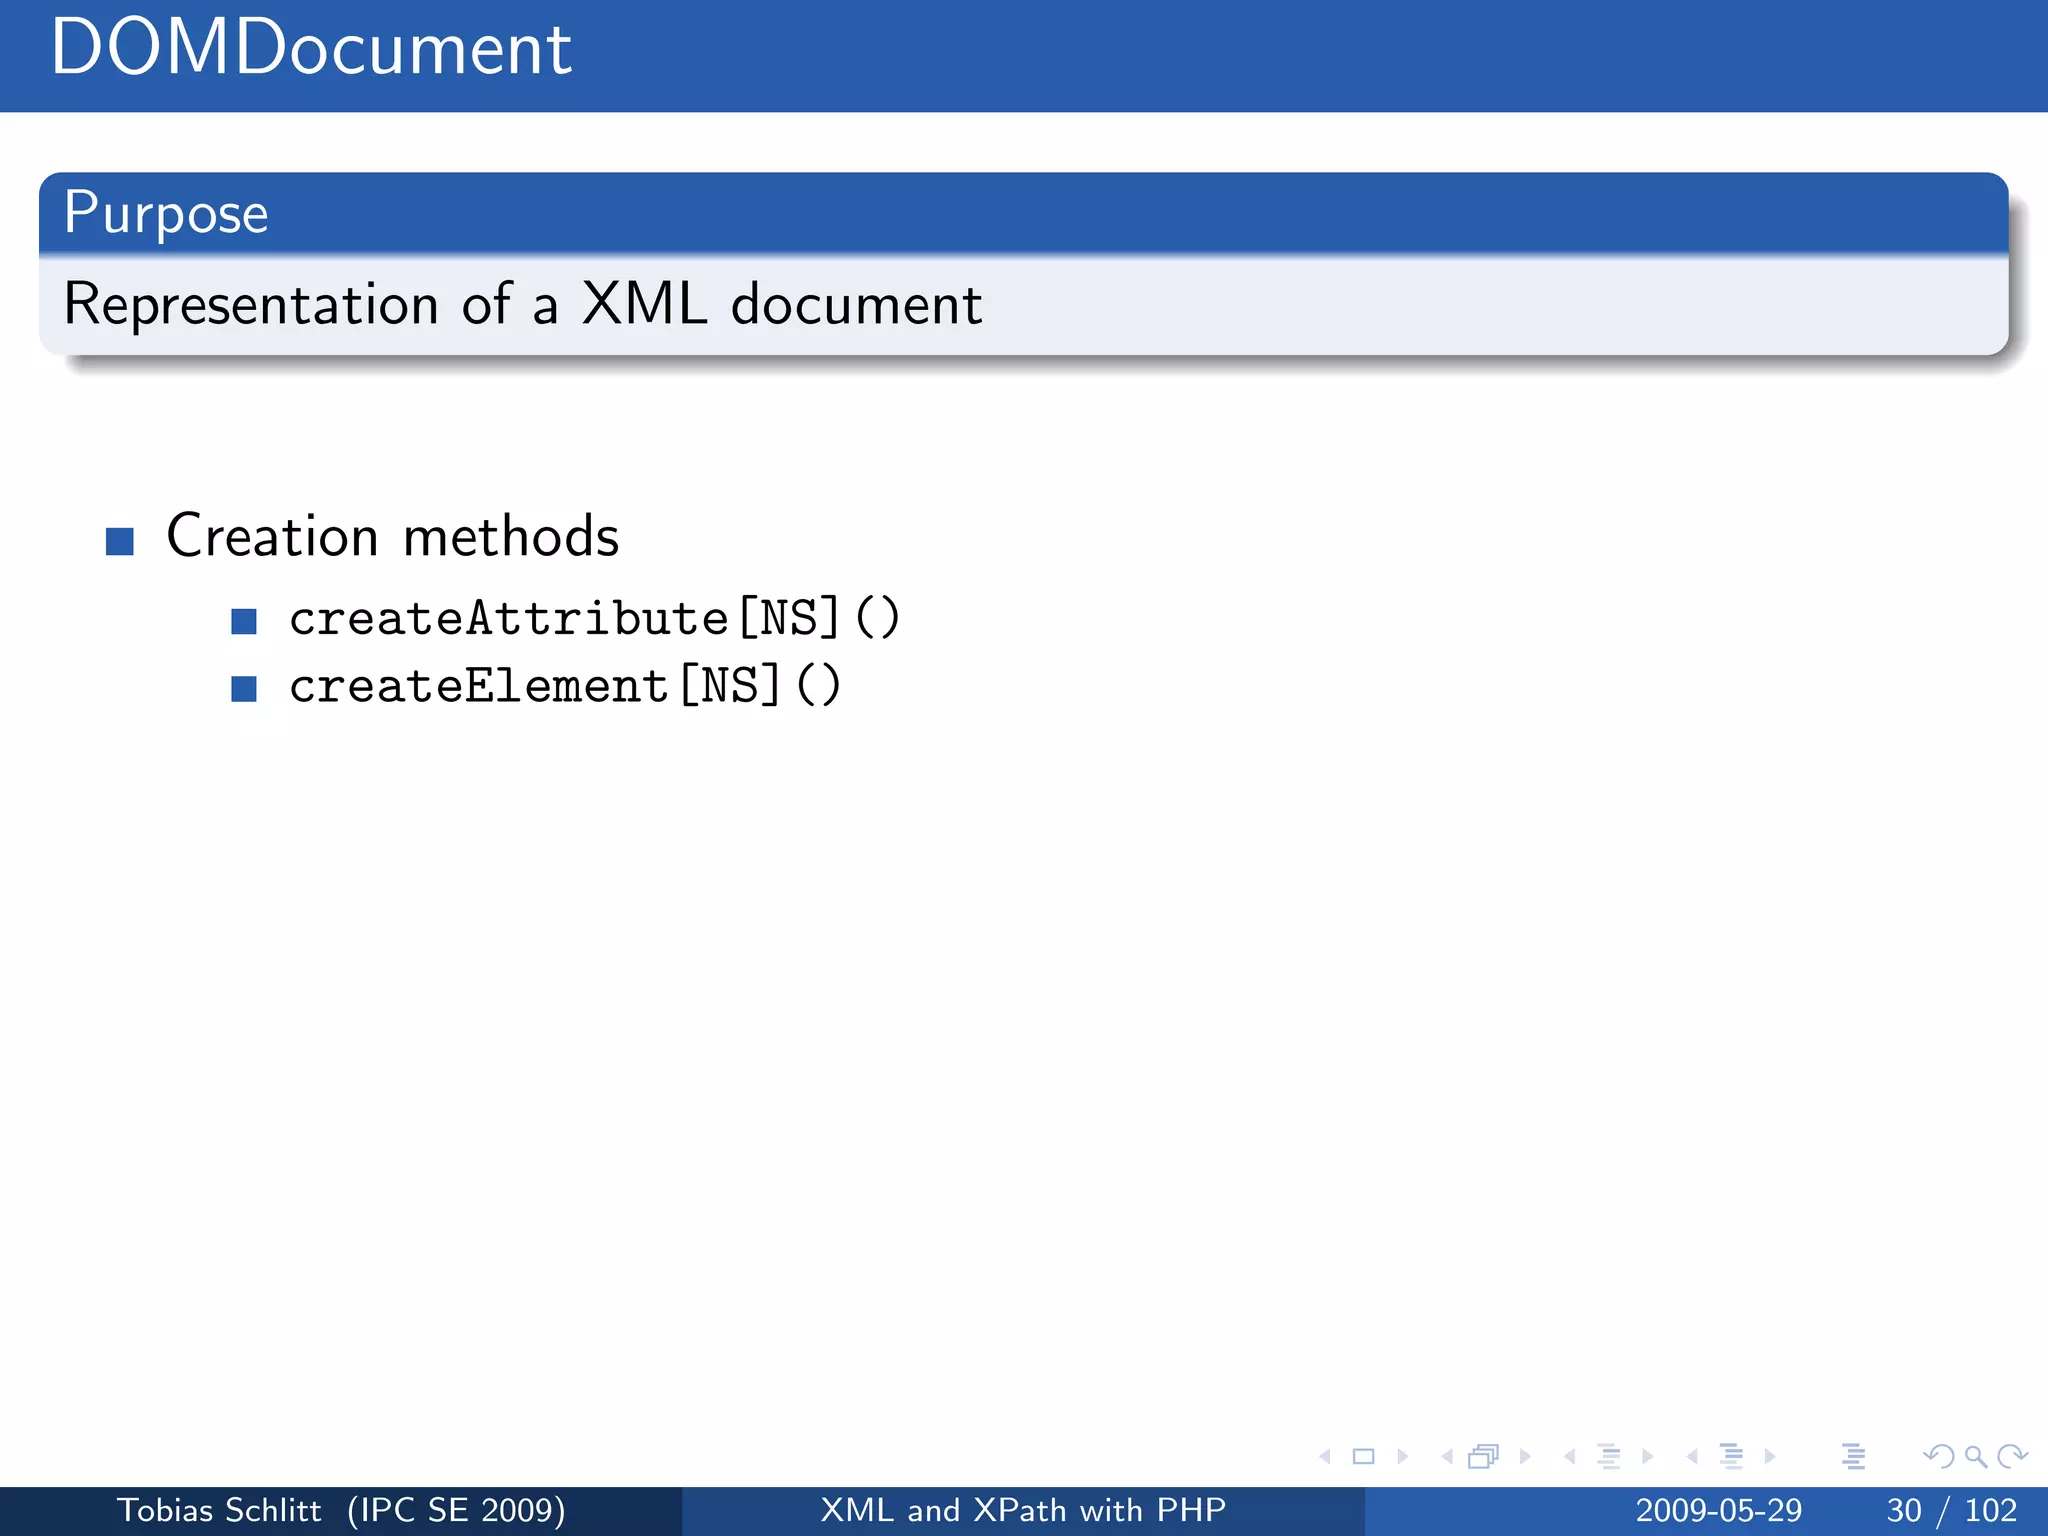Click the previous slide arrow

(x=1325, y=1457)
